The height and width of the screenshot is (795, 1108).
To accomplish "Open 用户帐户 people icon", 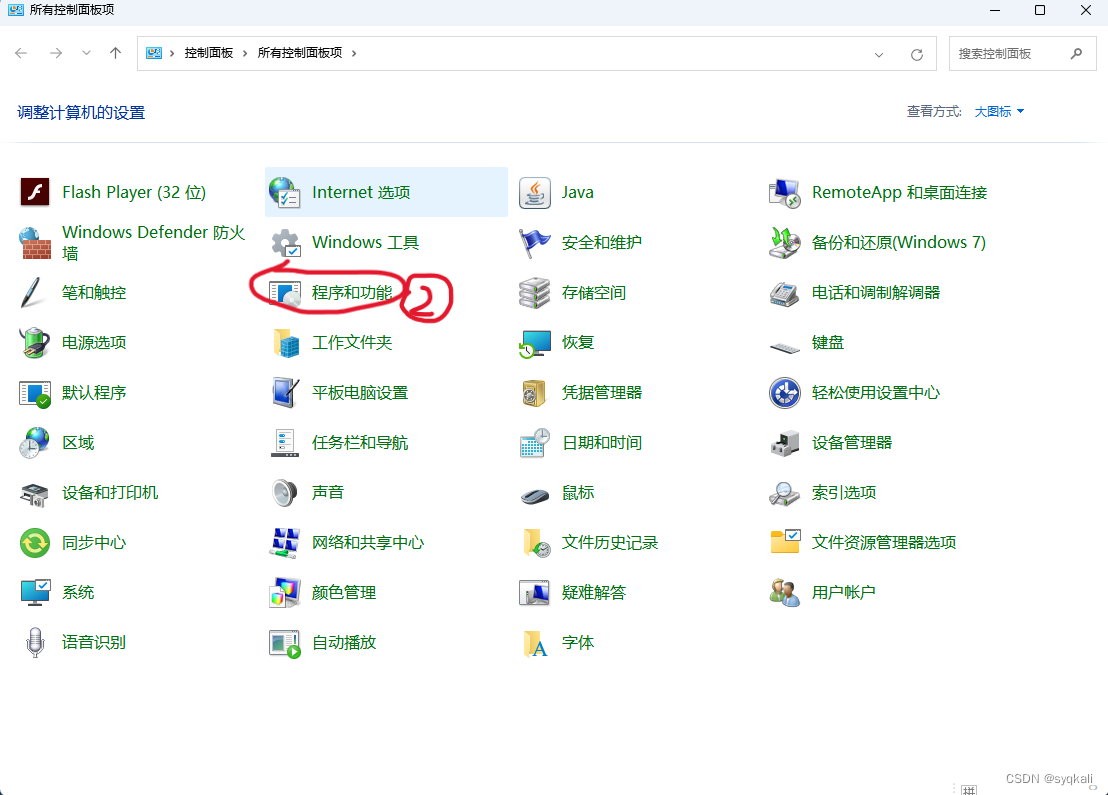I will pyautogui.click(x=784, y=592).
